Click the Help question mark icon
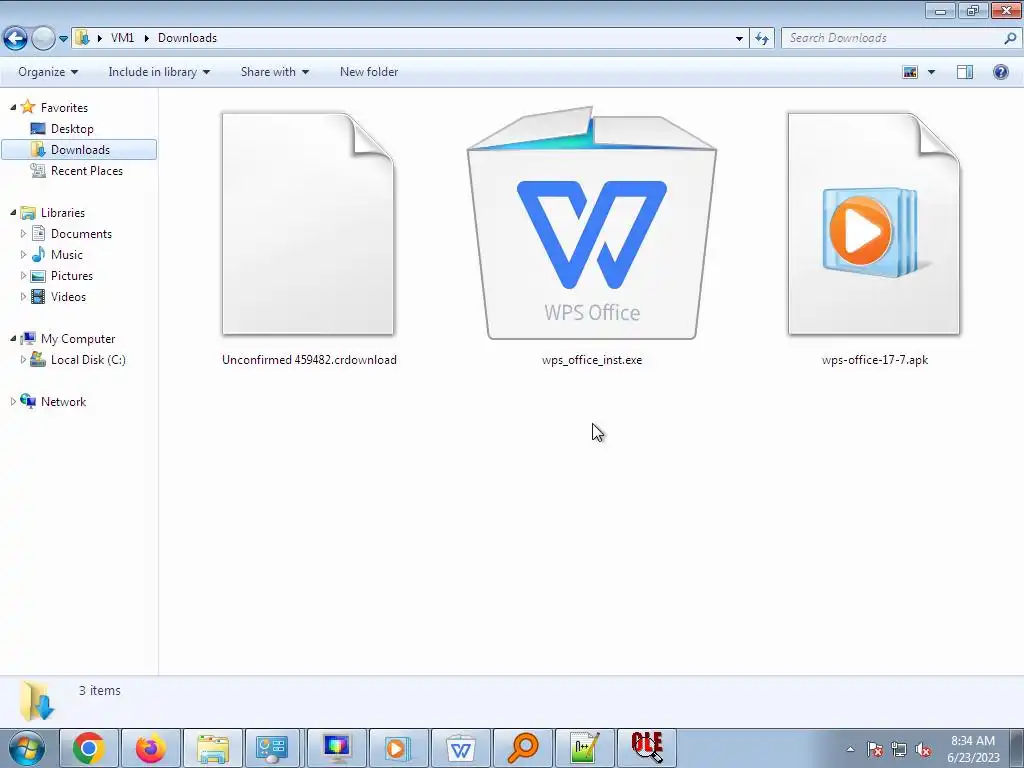Image resolution: width=1024 pixels, height=768 pixels. point(1000,72)
